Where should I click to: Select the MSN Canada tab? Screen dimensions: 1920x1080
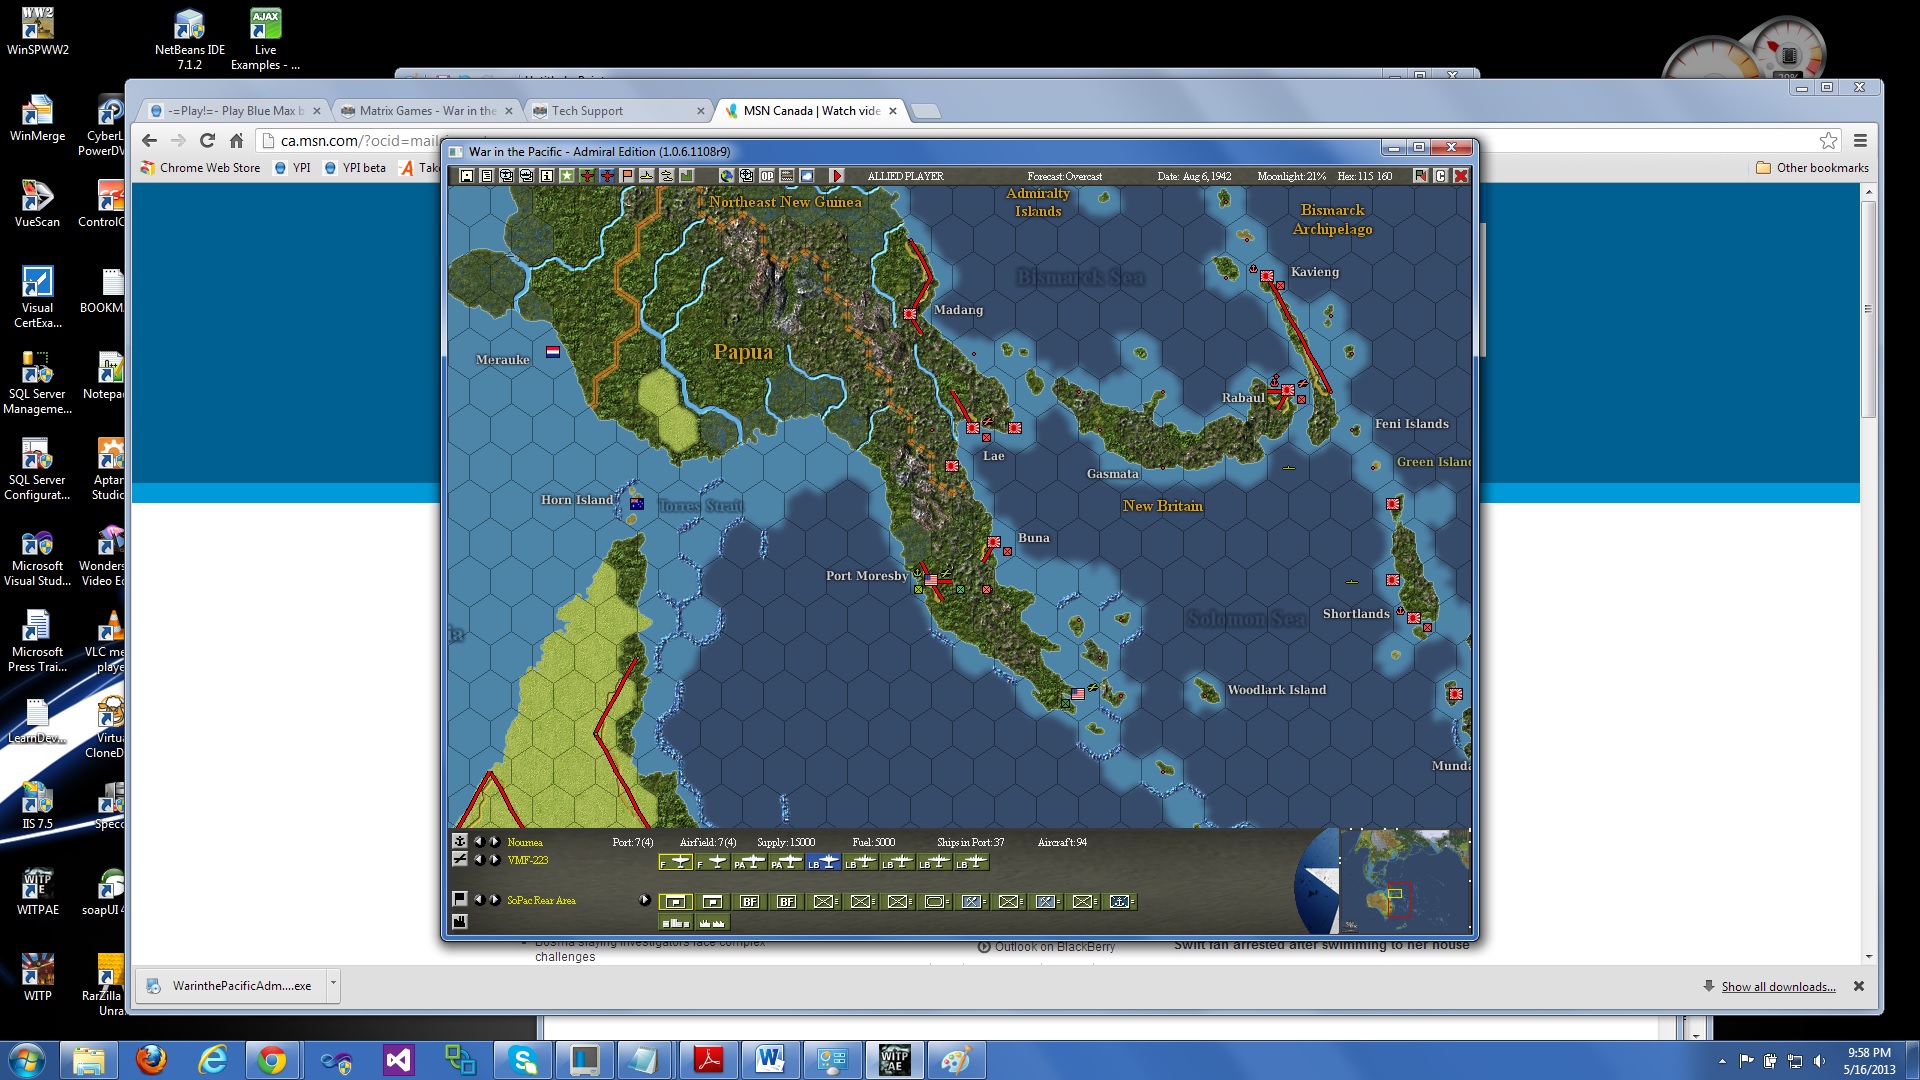[x=811, y=111]
